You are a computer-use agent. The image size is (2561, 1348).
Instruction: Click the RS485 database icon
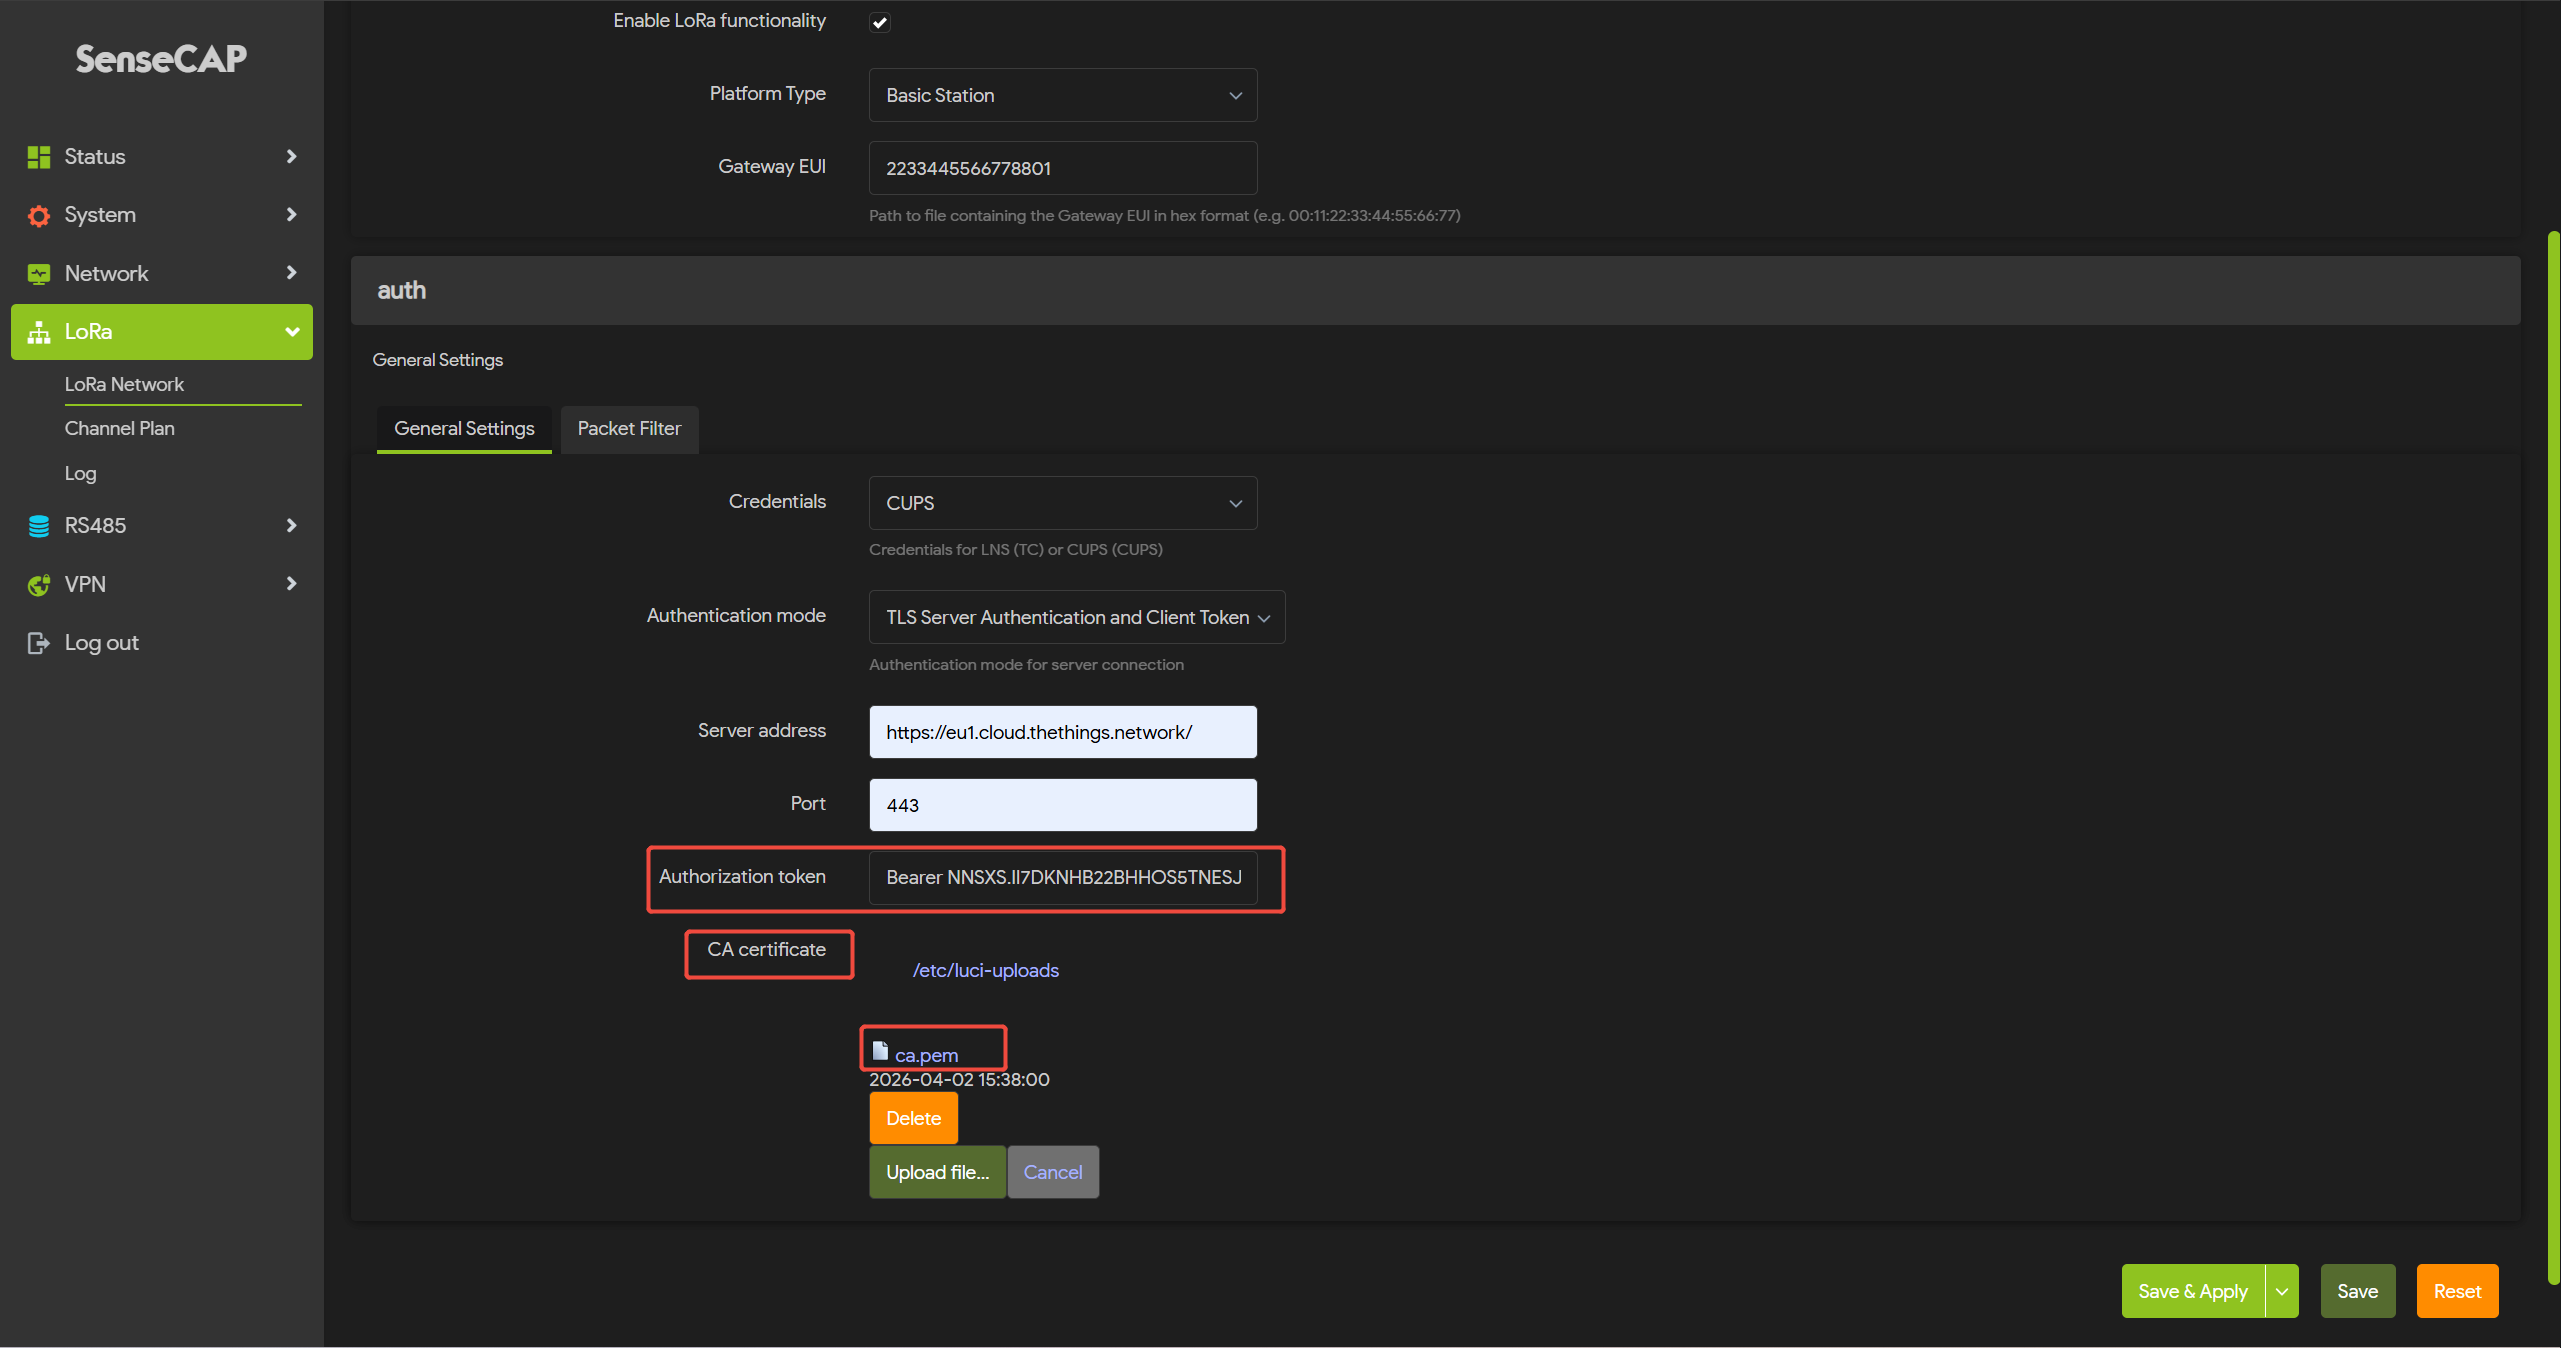pos(39,526)
